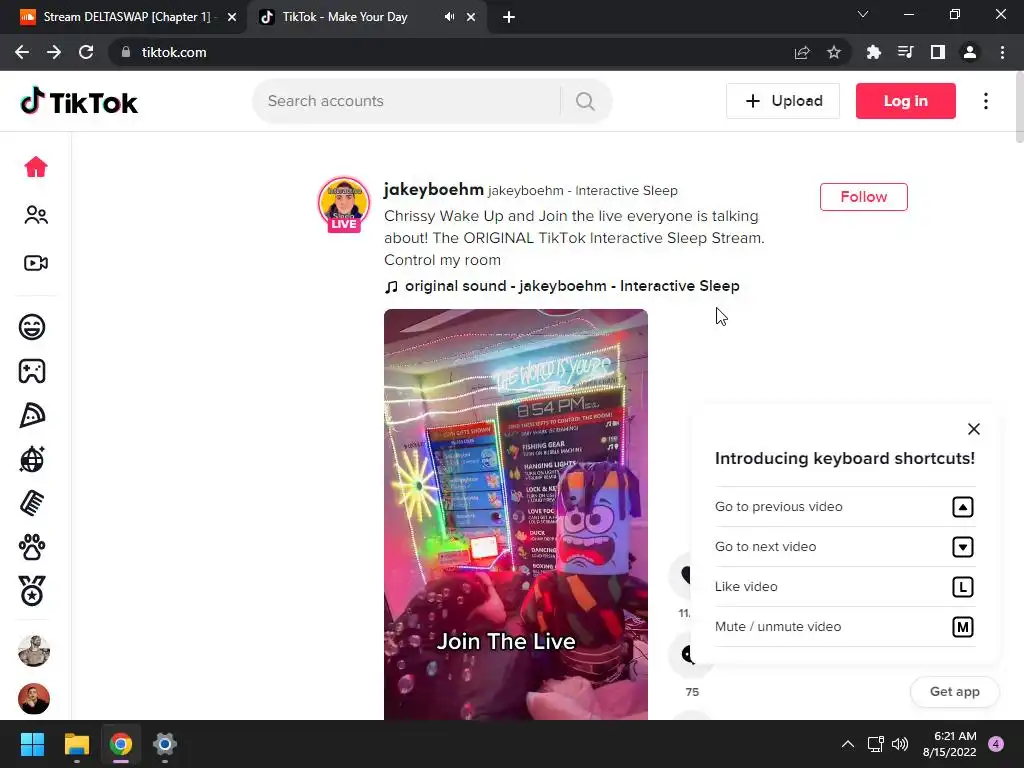1024x768 pixels.
Task: Click the Log in button
Action: 906,101
